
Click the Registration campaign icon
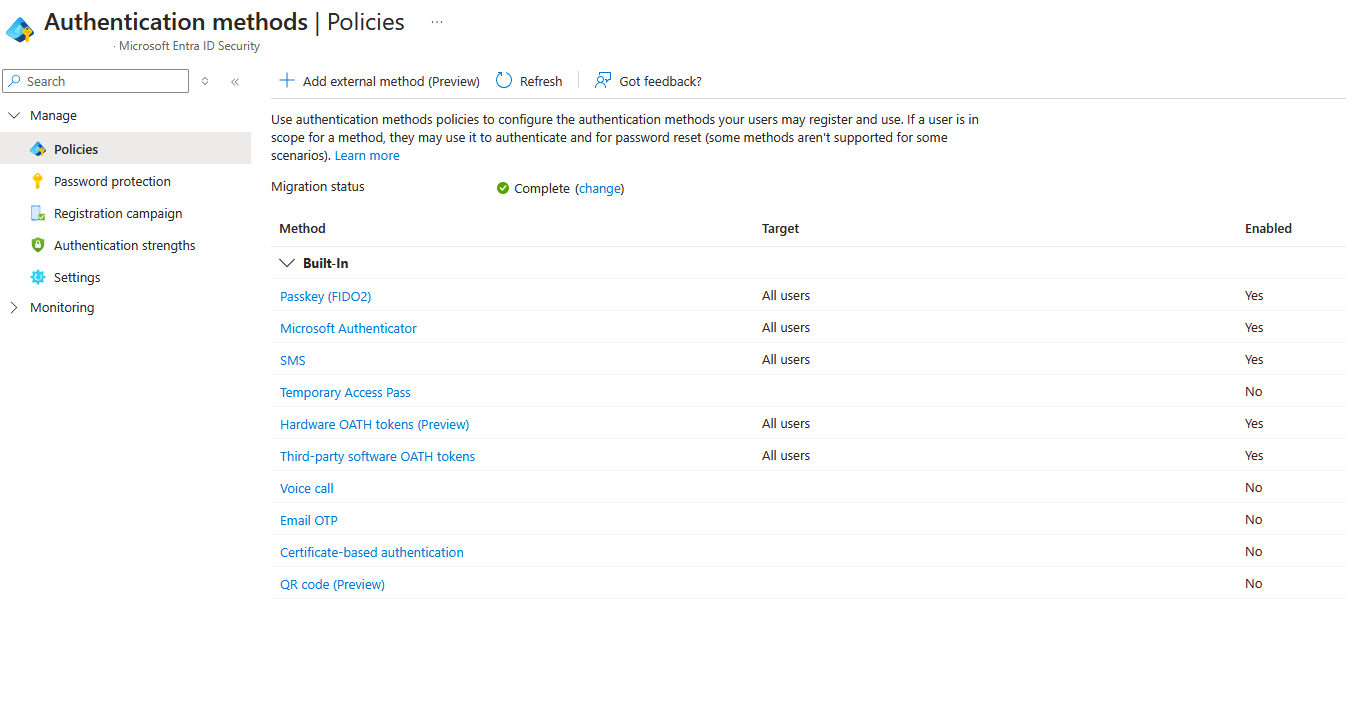40,212
